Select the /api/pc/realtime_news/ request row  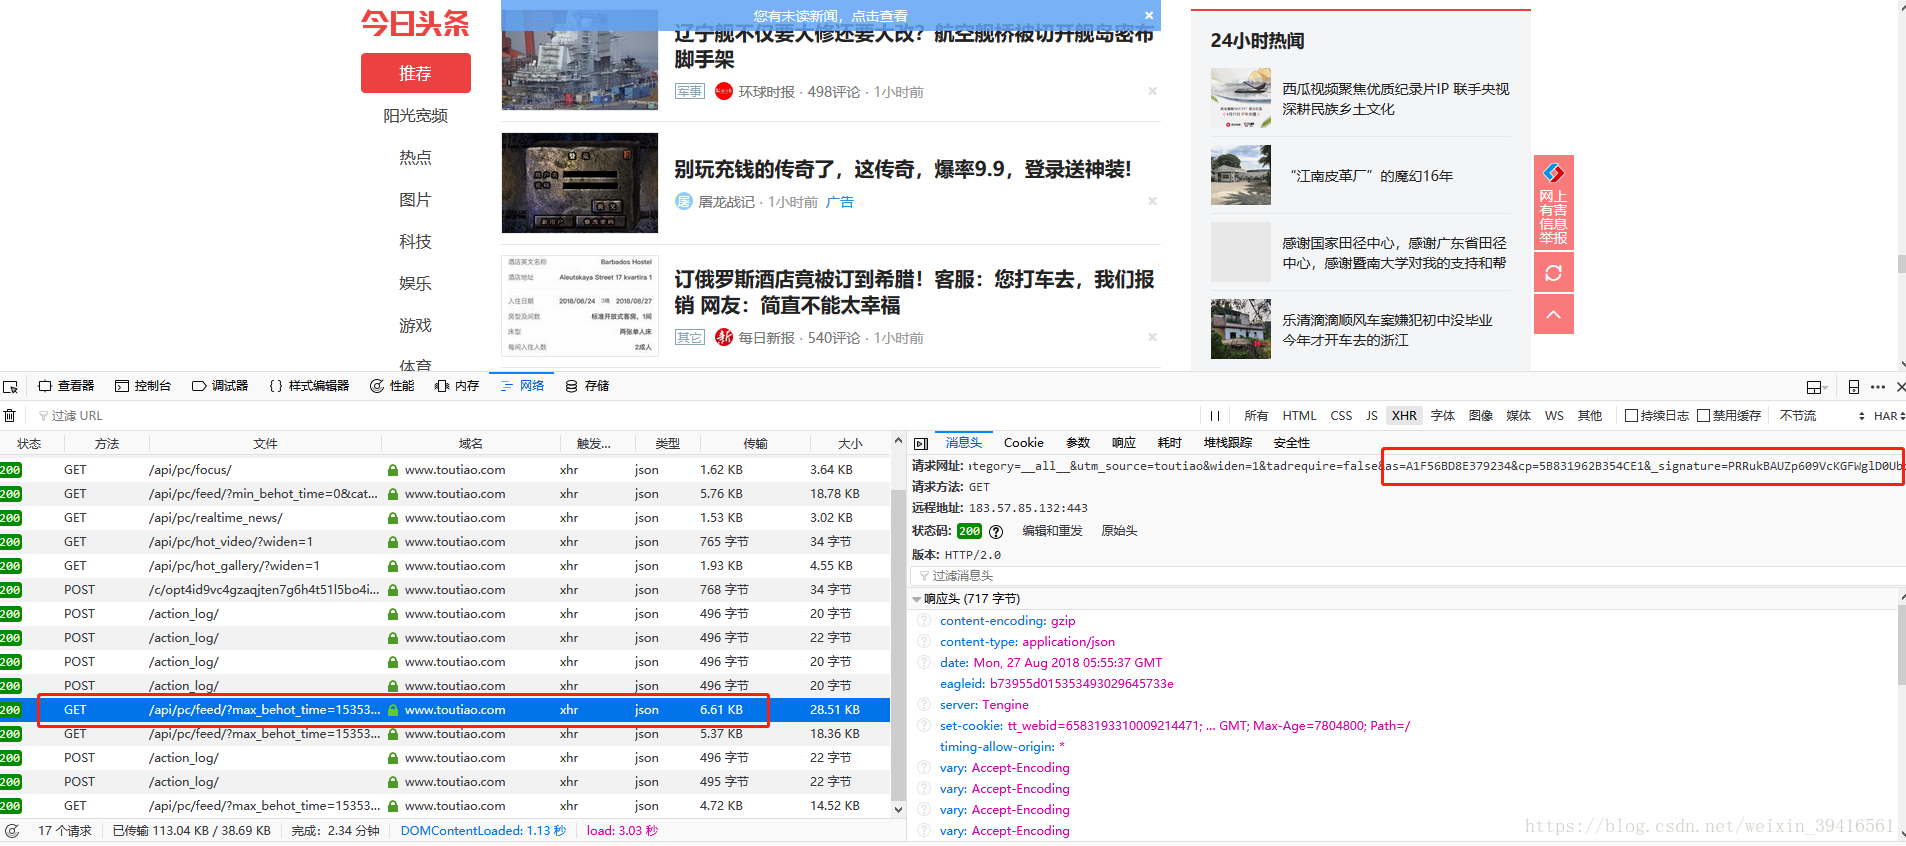click(x=445, y=518)
